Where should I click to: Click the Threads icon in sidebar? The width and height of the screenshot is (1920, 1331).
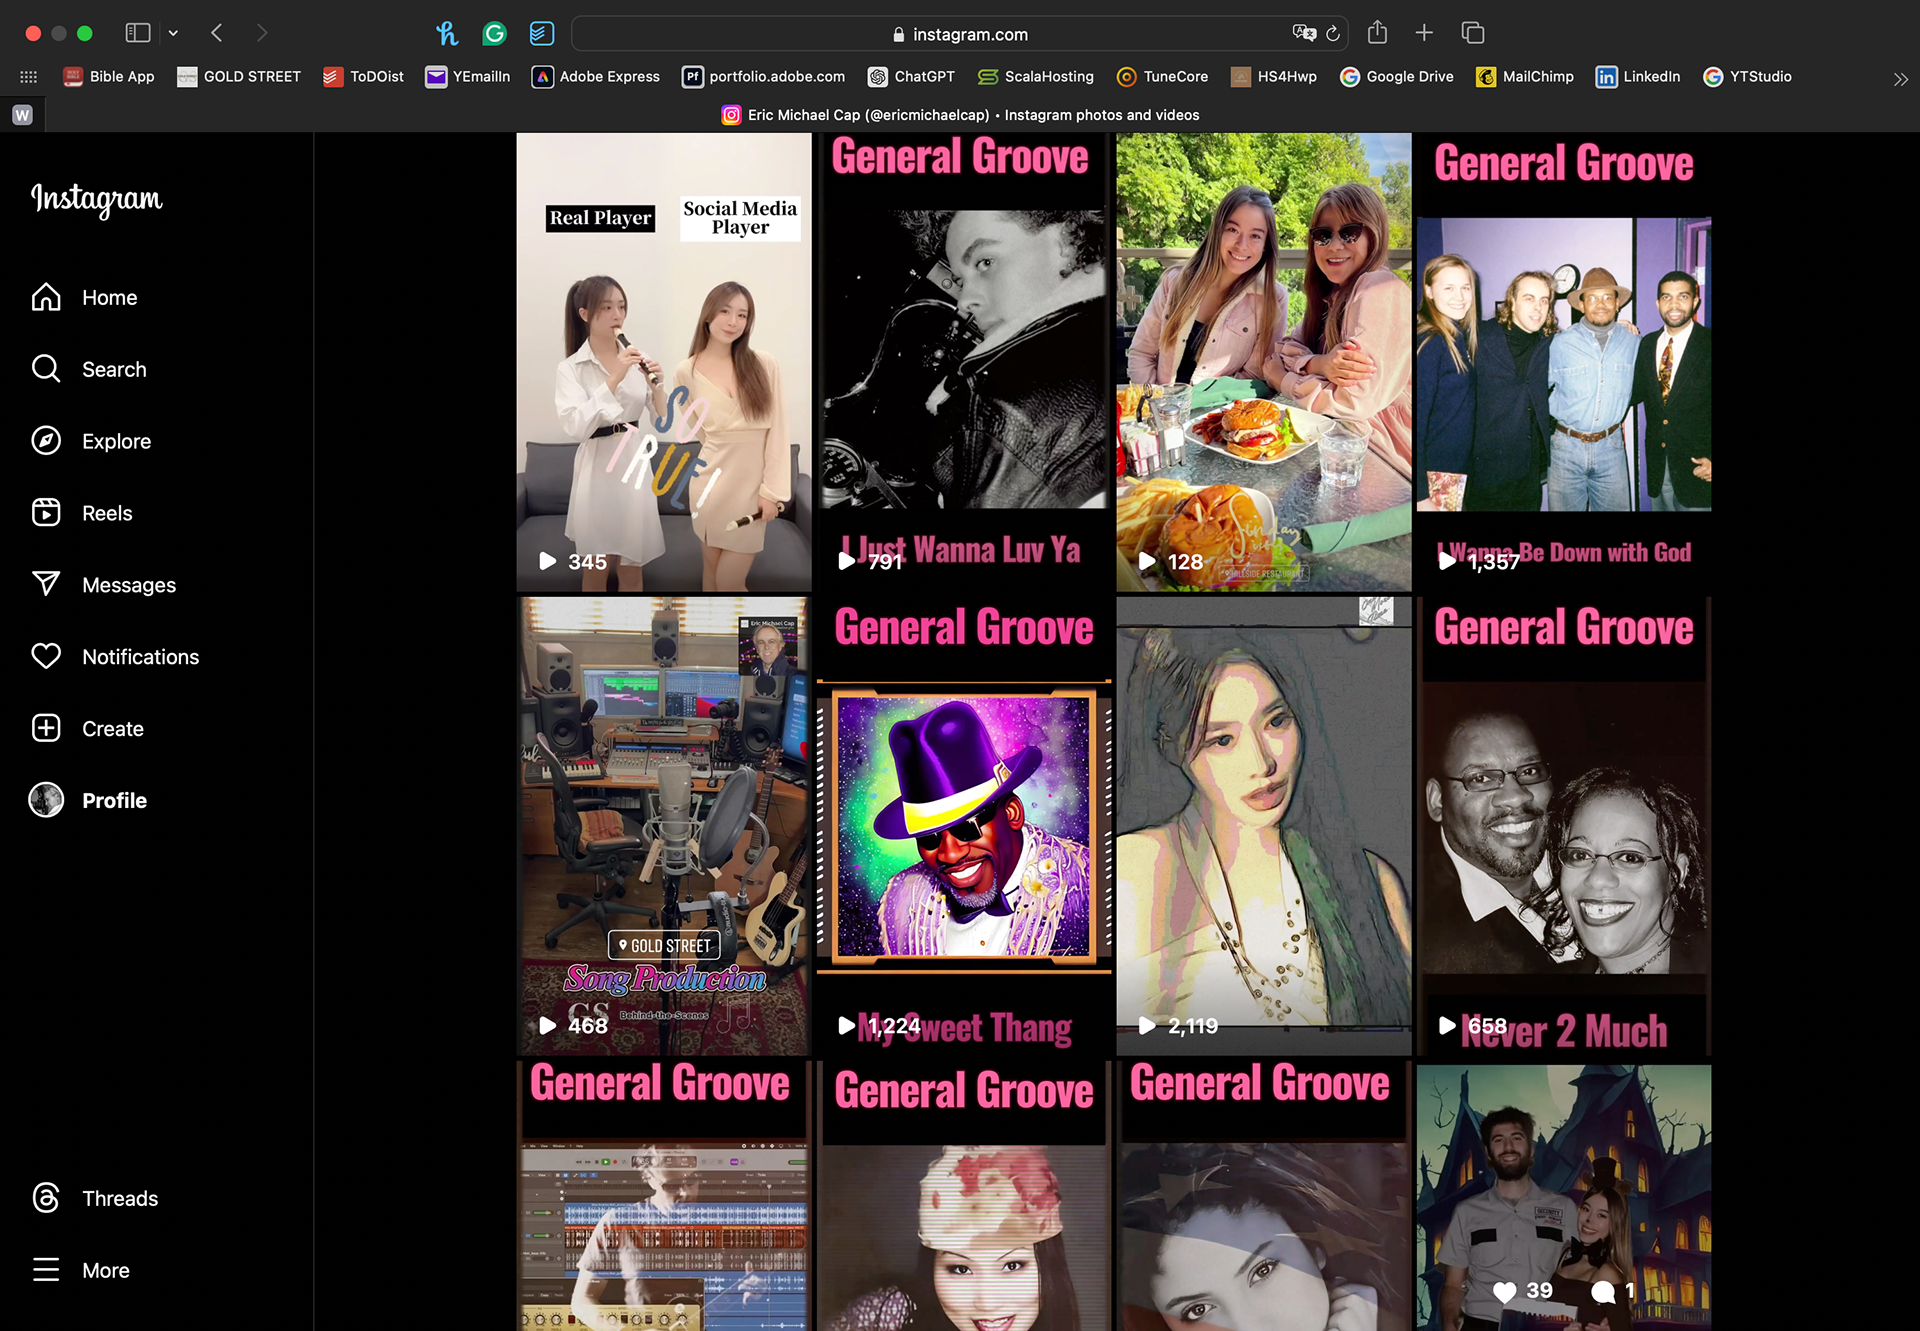pos(46,1198)
